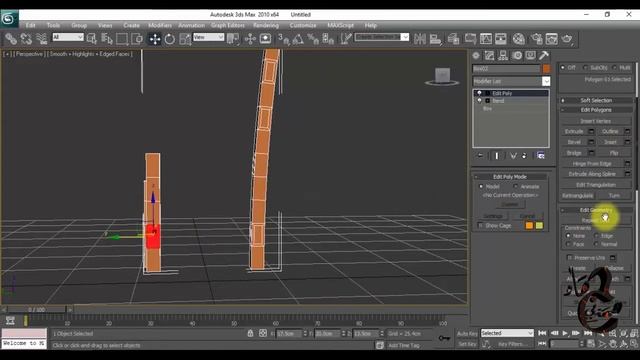Open the Tools menu

(53, 25)
